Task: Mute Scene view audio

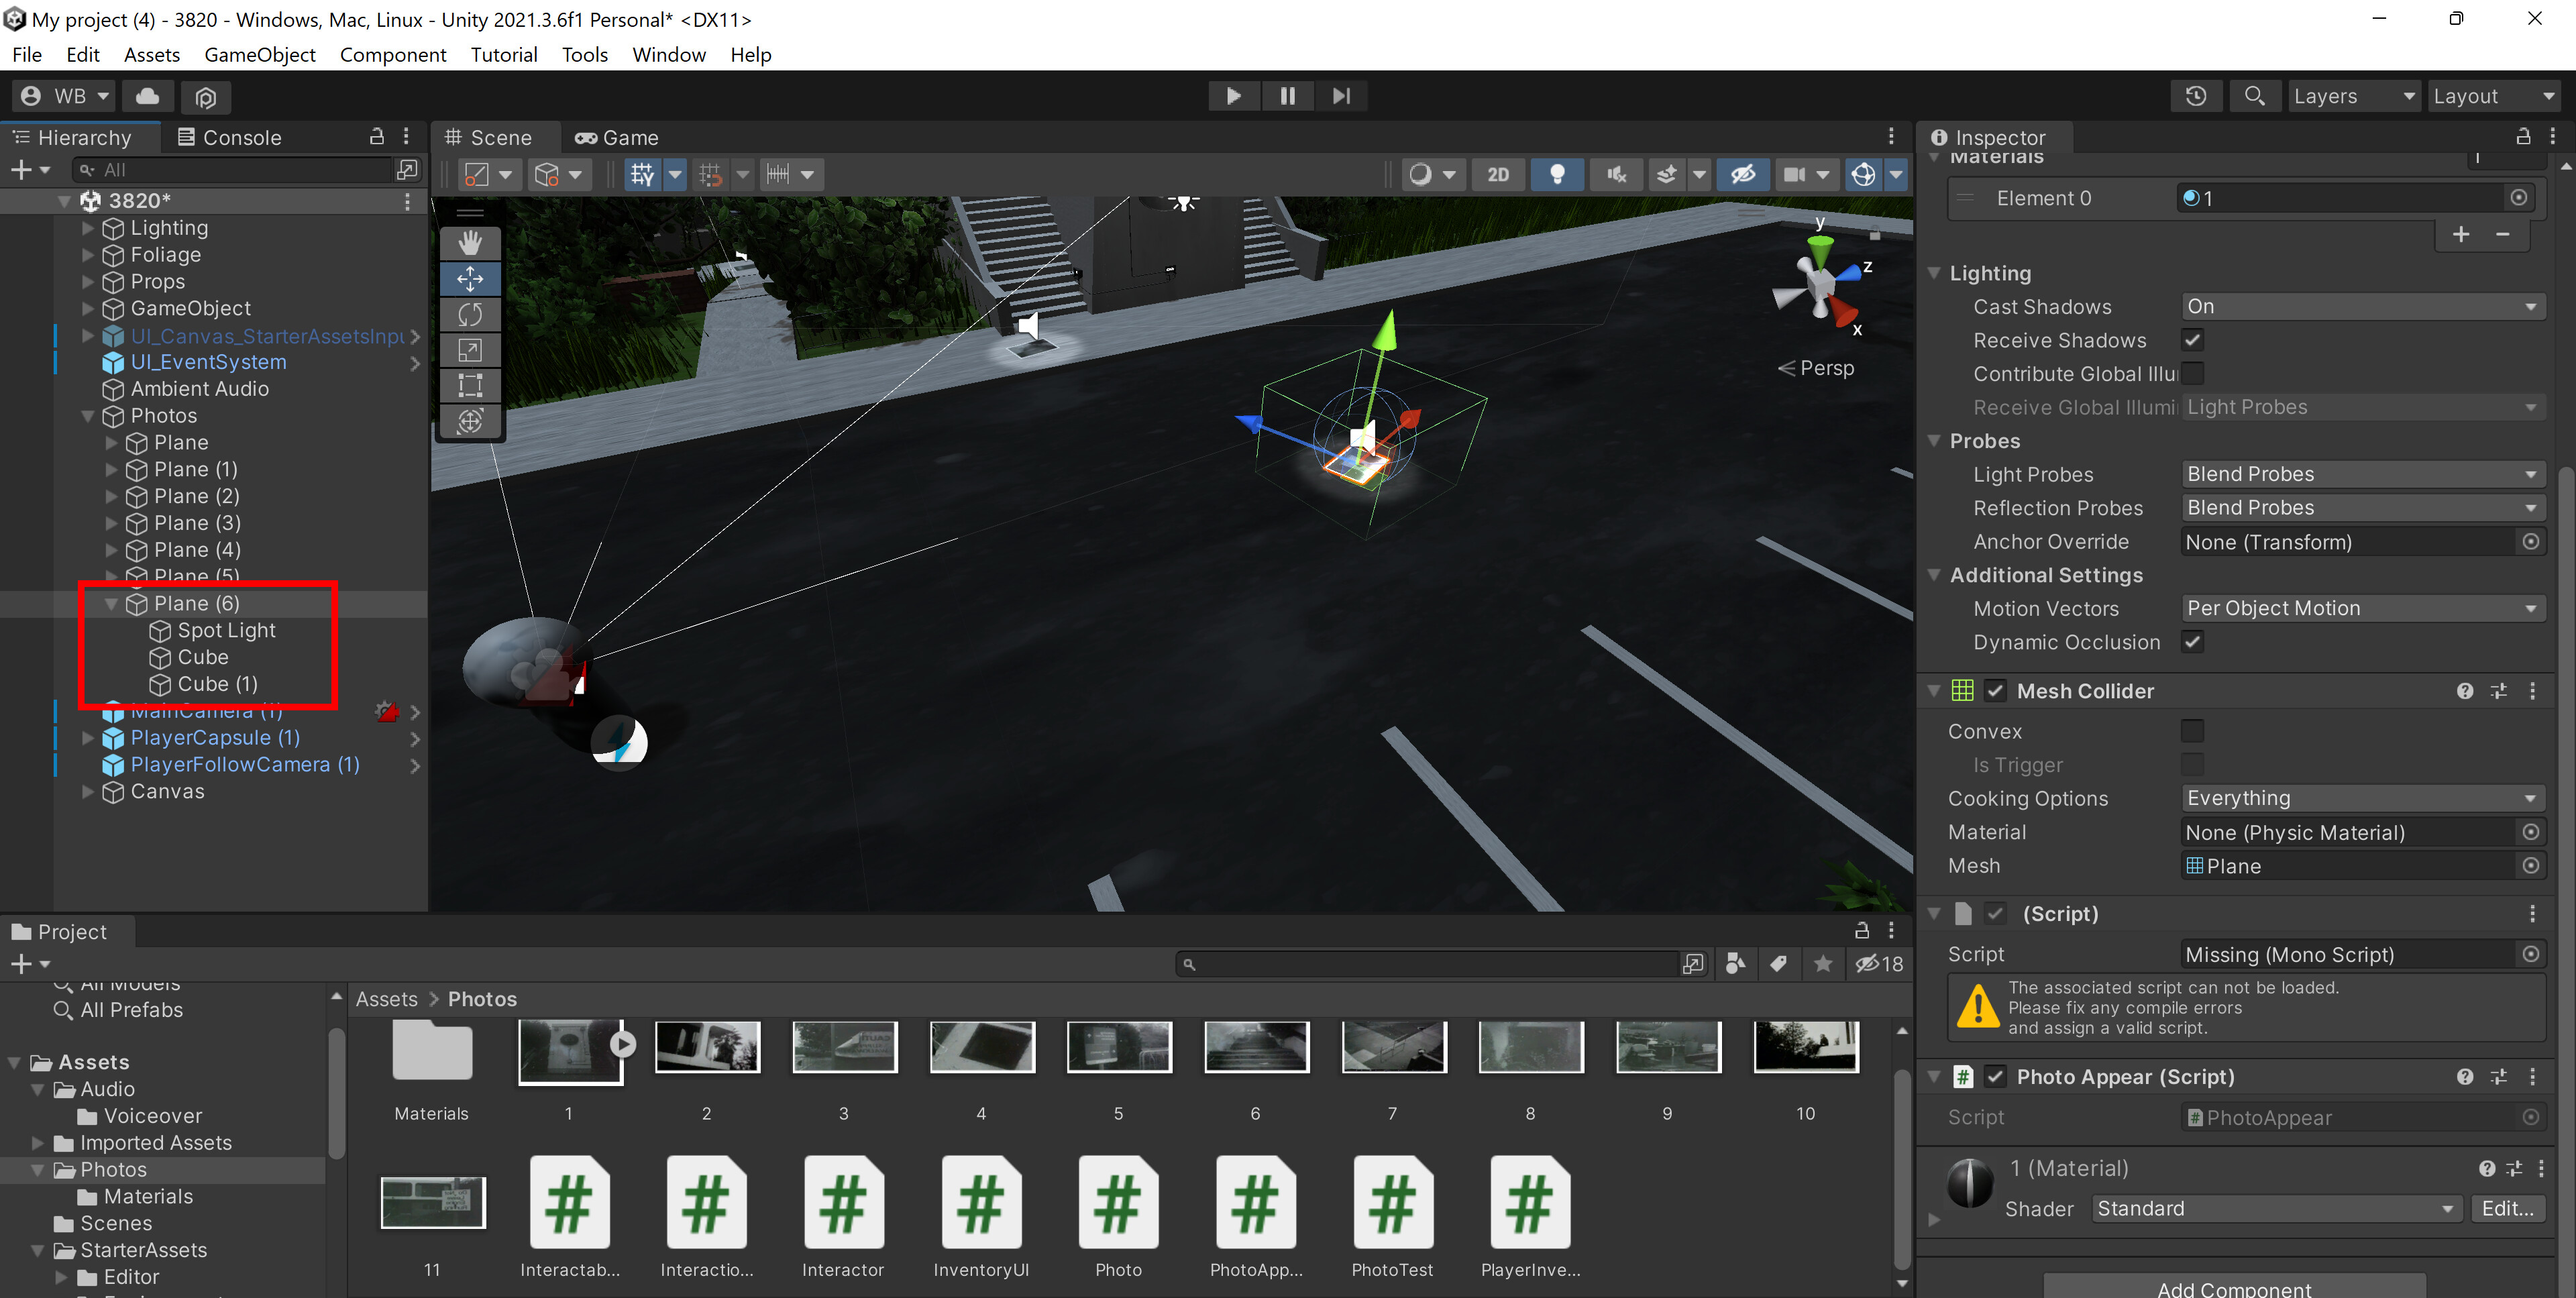Action: (1616, 174)
